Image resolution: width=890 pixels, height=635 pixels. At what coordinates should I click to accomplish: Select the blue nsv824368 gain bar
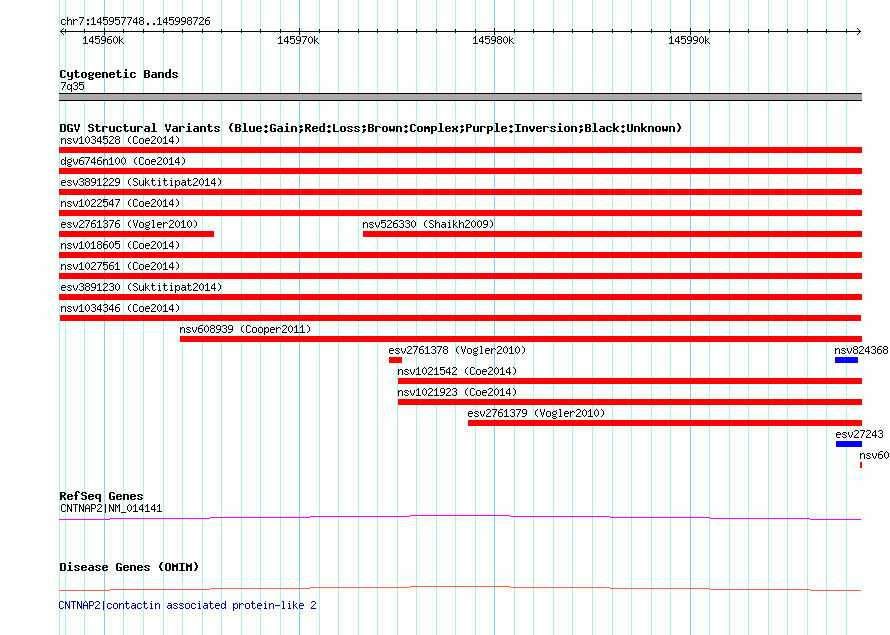click(x=846, y=360)
